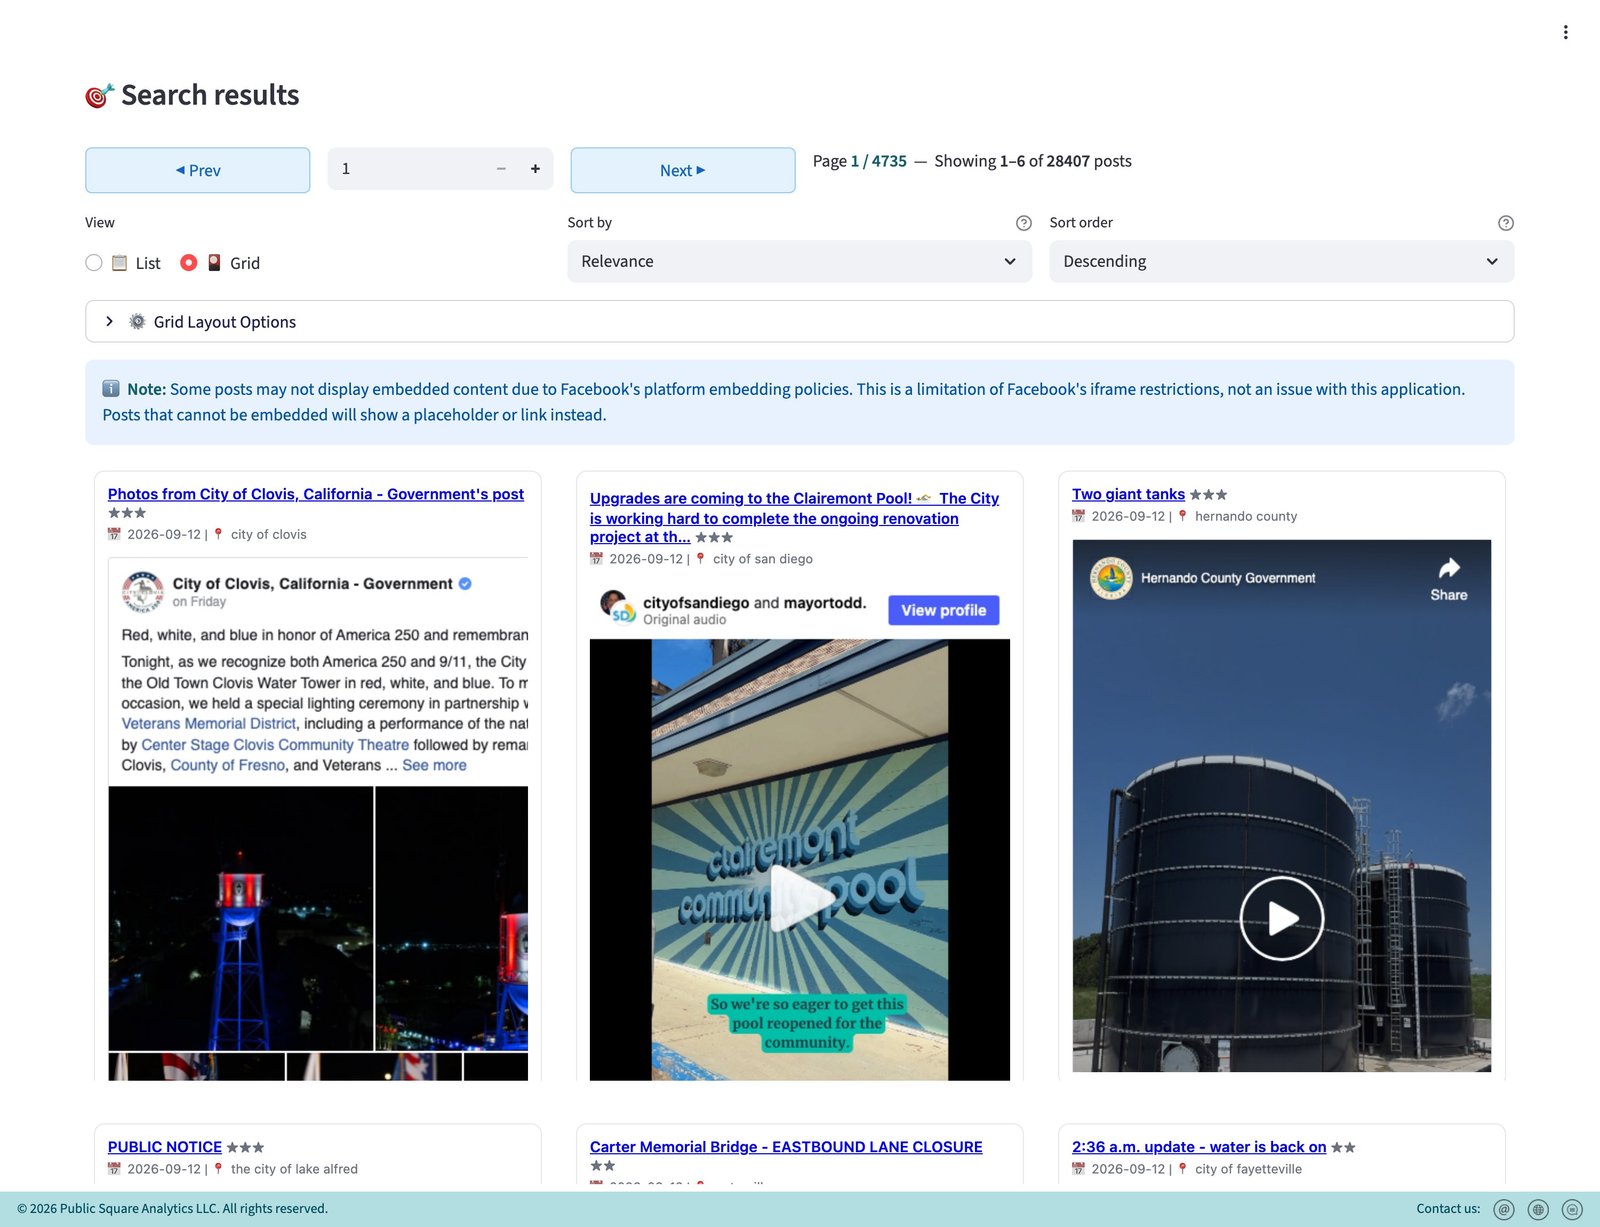Click the Prev page button
The image size is (1600, 1227).
click(198, 170)
